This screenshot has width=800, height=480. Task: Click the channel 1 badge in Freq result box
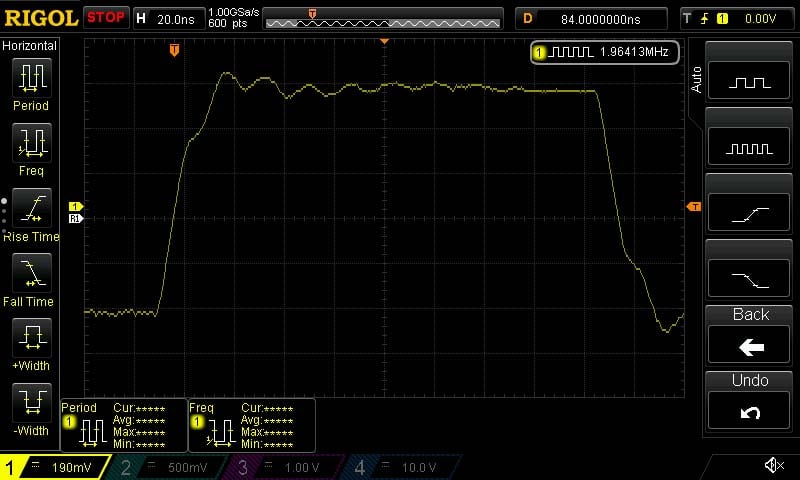pos(196,422)
